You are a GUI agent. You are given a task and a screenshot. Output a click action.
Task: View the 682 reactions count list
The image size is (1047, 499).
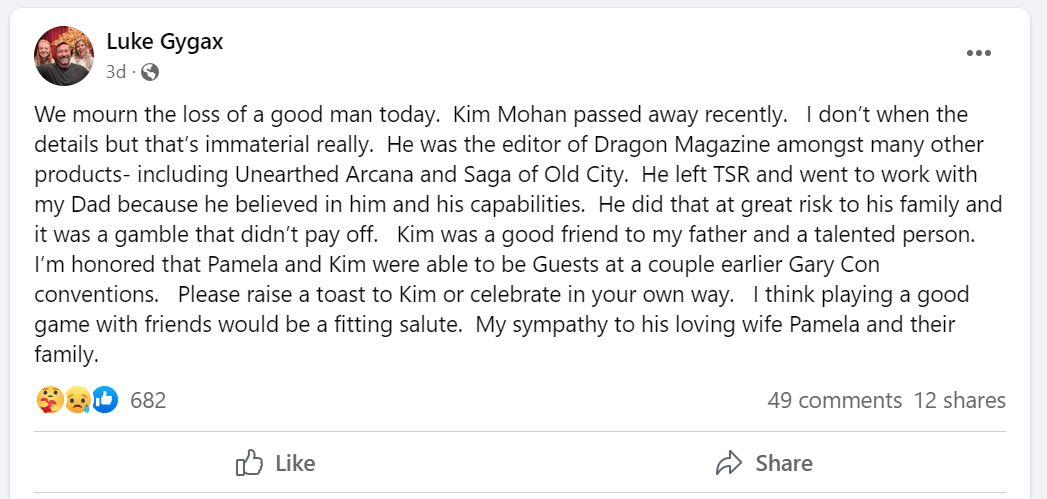tap(148, 400)
